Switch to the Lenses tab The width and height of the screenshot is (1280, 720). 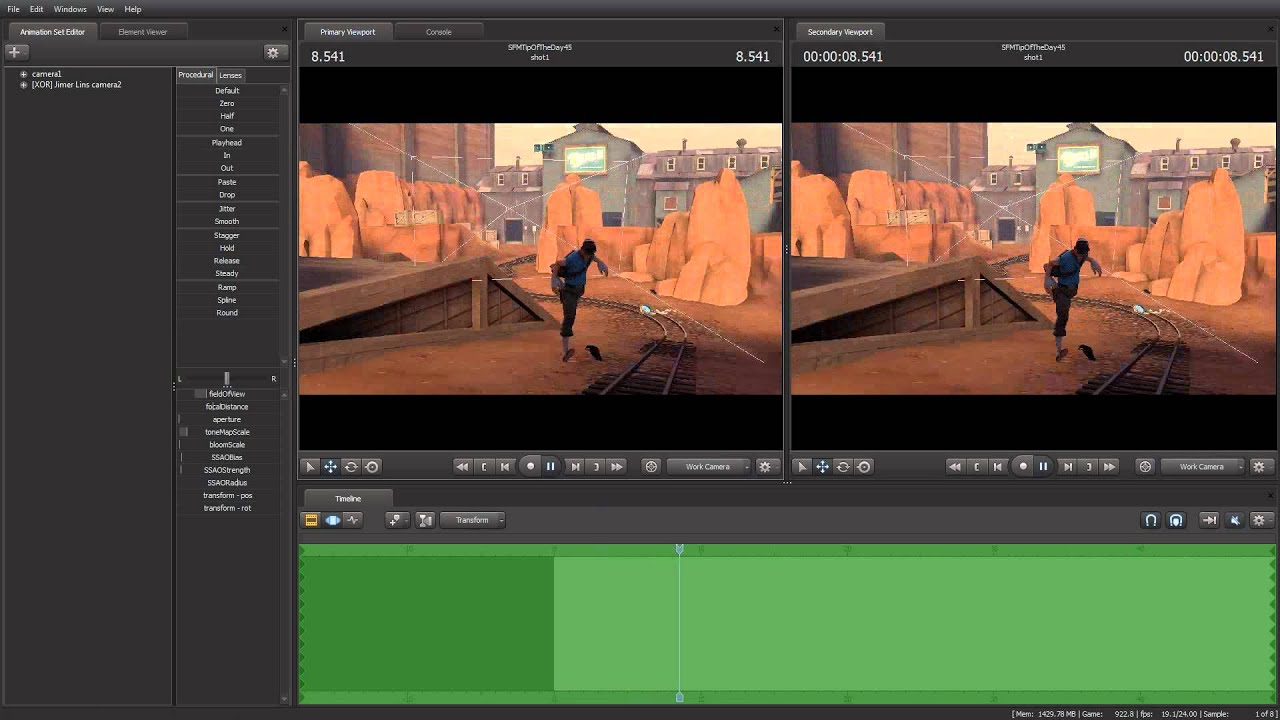pyautogui.click(x=230, y=75)
